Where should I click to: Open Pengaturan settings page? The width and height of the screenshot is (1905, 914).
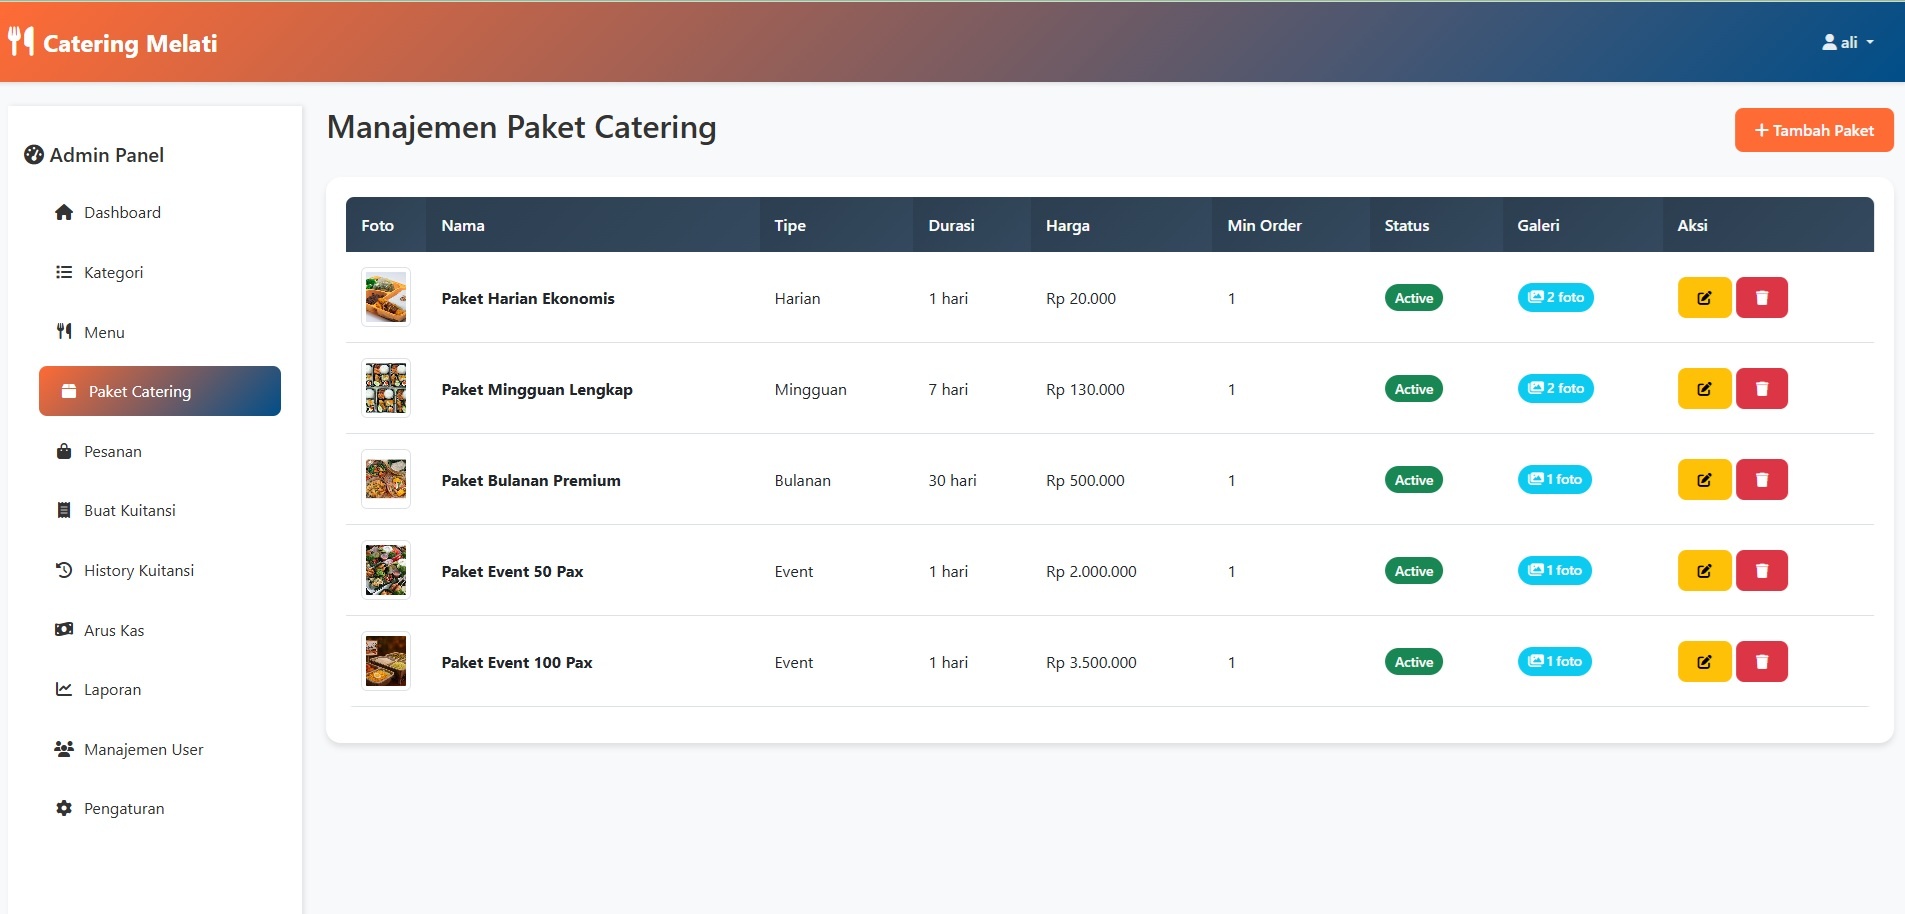pos(124,809)
